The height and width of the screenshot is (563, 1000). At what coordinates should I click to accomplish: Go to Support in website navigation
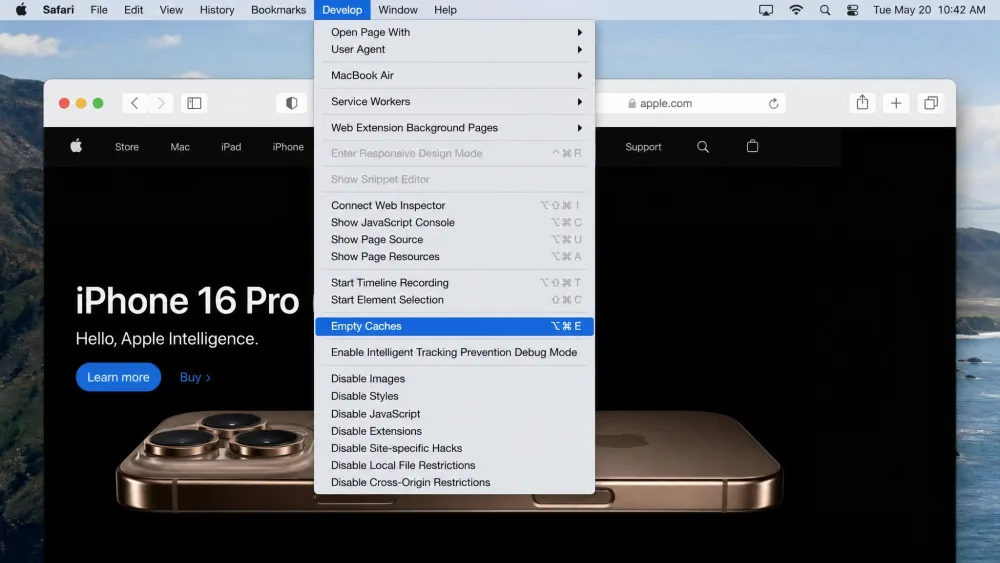click(x=643, y=147)
